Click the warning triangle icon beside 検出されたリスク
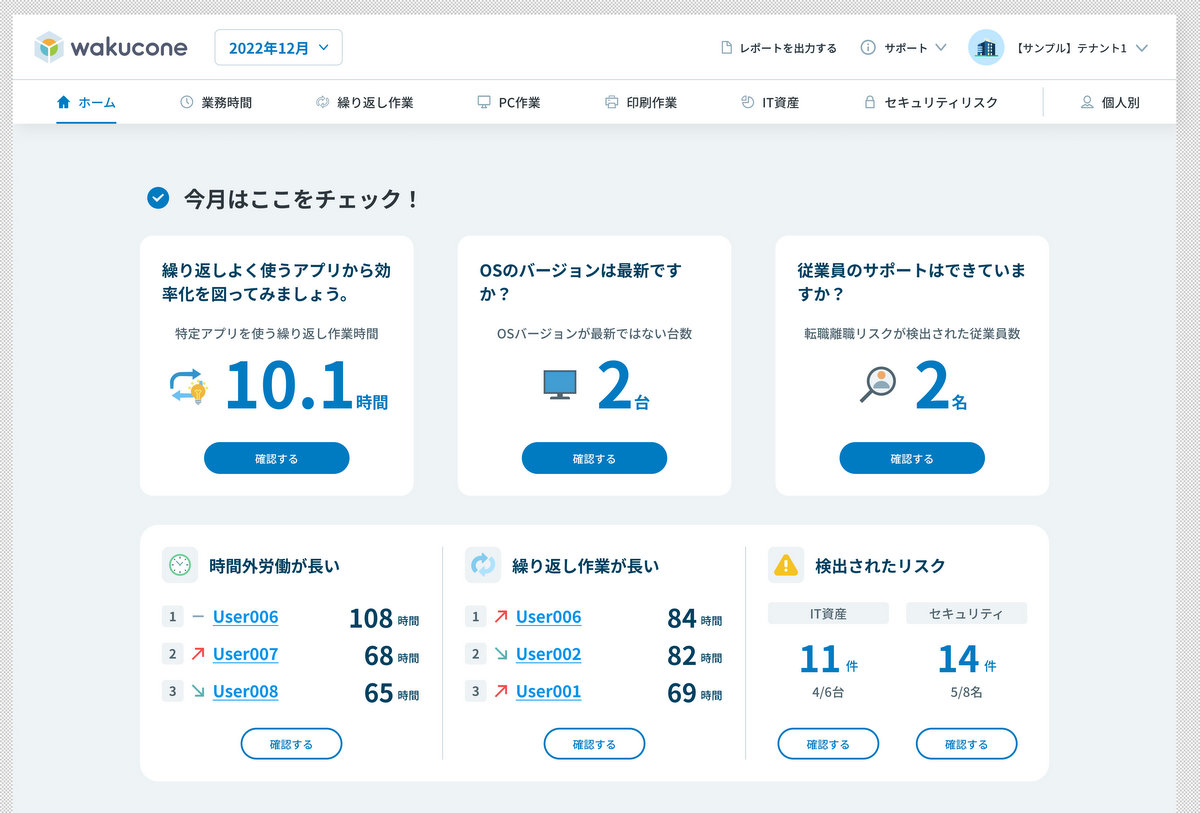 pos(786,564)
